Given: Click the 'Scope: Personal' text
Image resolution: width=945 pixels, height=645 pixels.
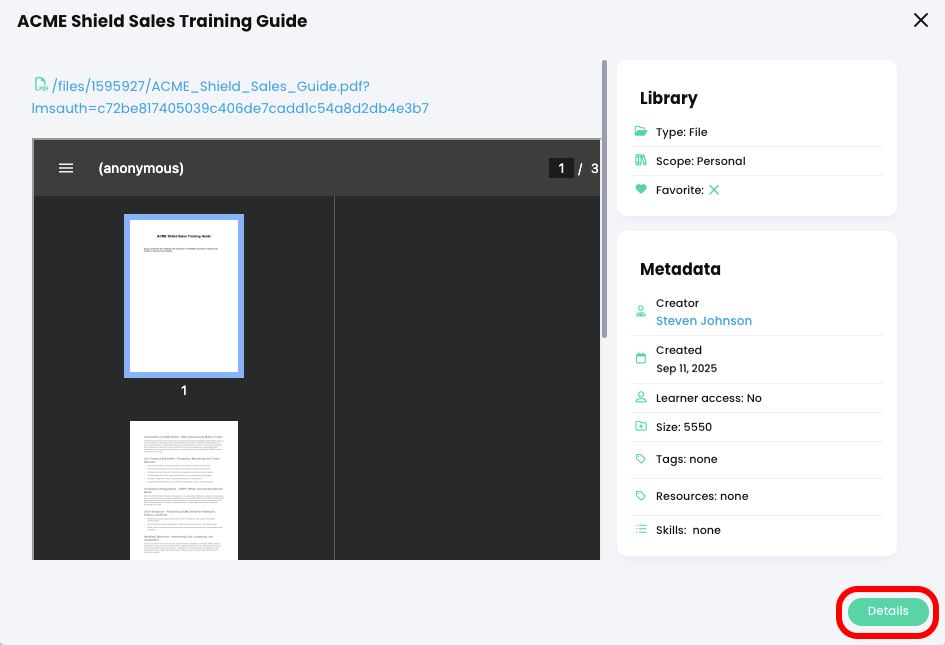Looking at the screenshot, I should tap(700, 161).
